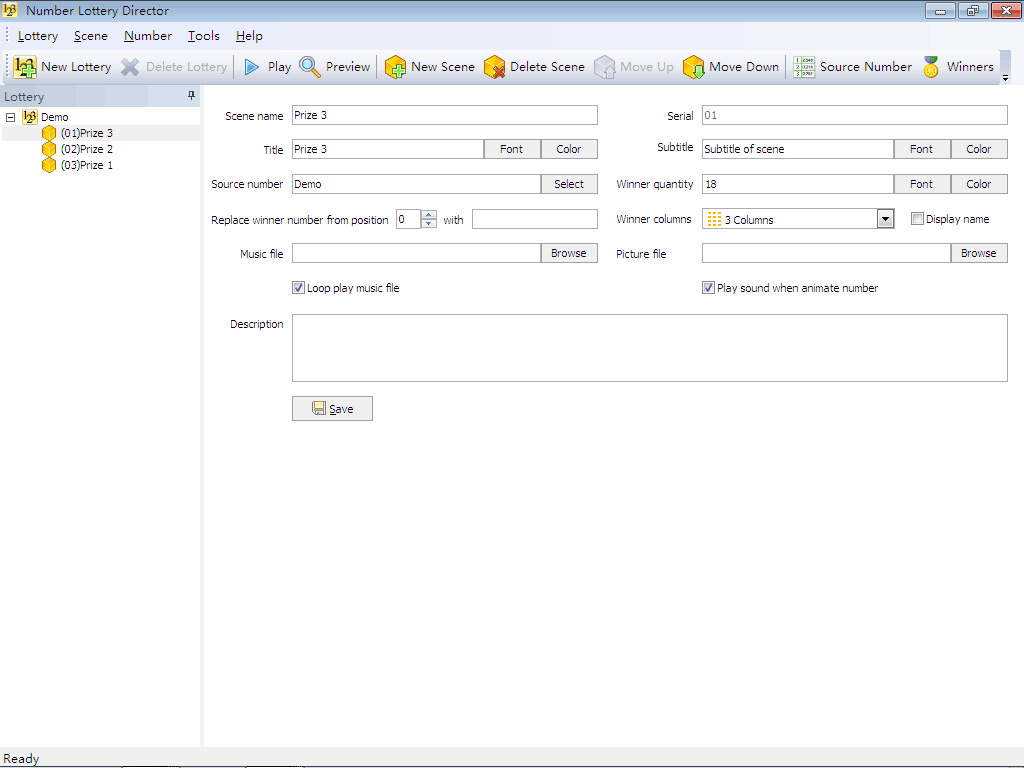Click the Source number Select button
The height and width of the screenshot is (768, 1024).
[x=569, y=184]
